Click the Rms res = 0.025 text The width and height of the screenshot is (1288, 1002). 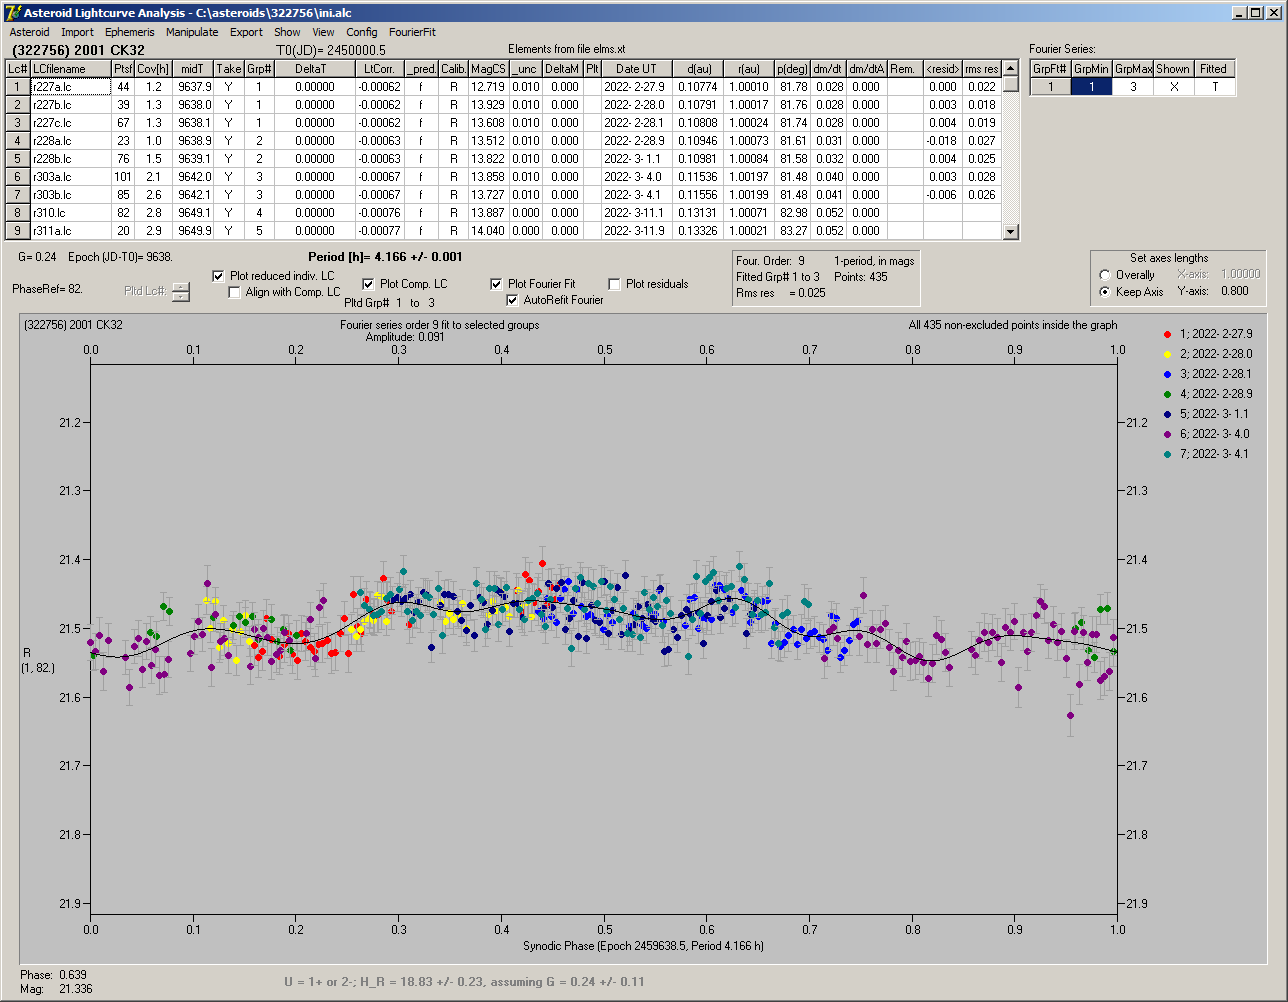781,293
